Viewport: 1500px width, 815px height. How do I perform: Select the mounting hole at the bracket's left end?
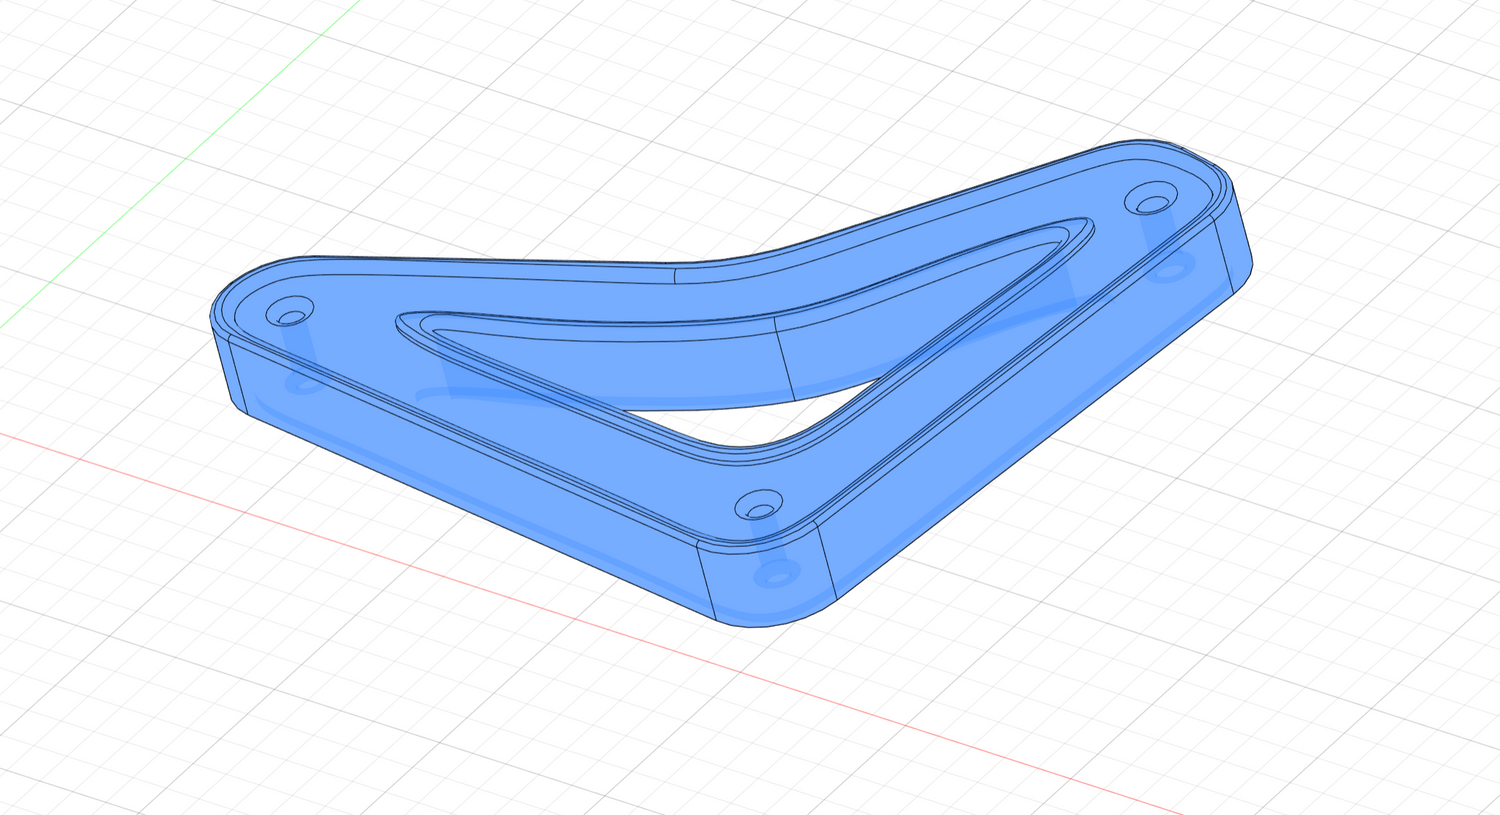[x=291, y=311]
